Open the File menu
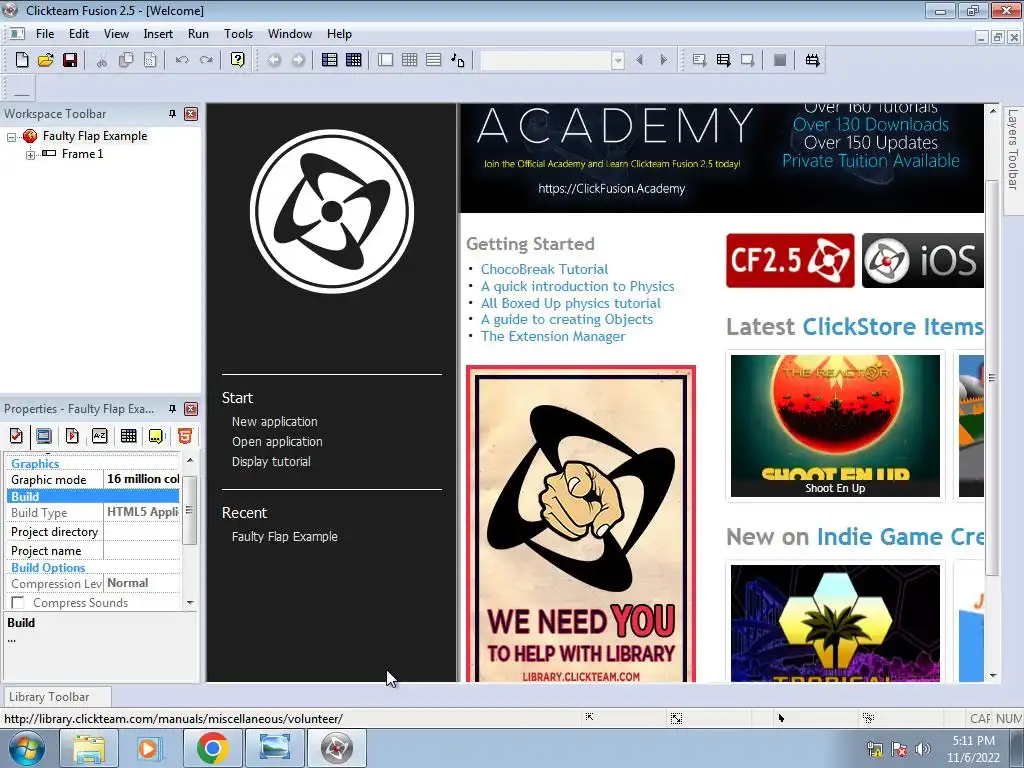 pyautogui.click(x=45, y=34)
